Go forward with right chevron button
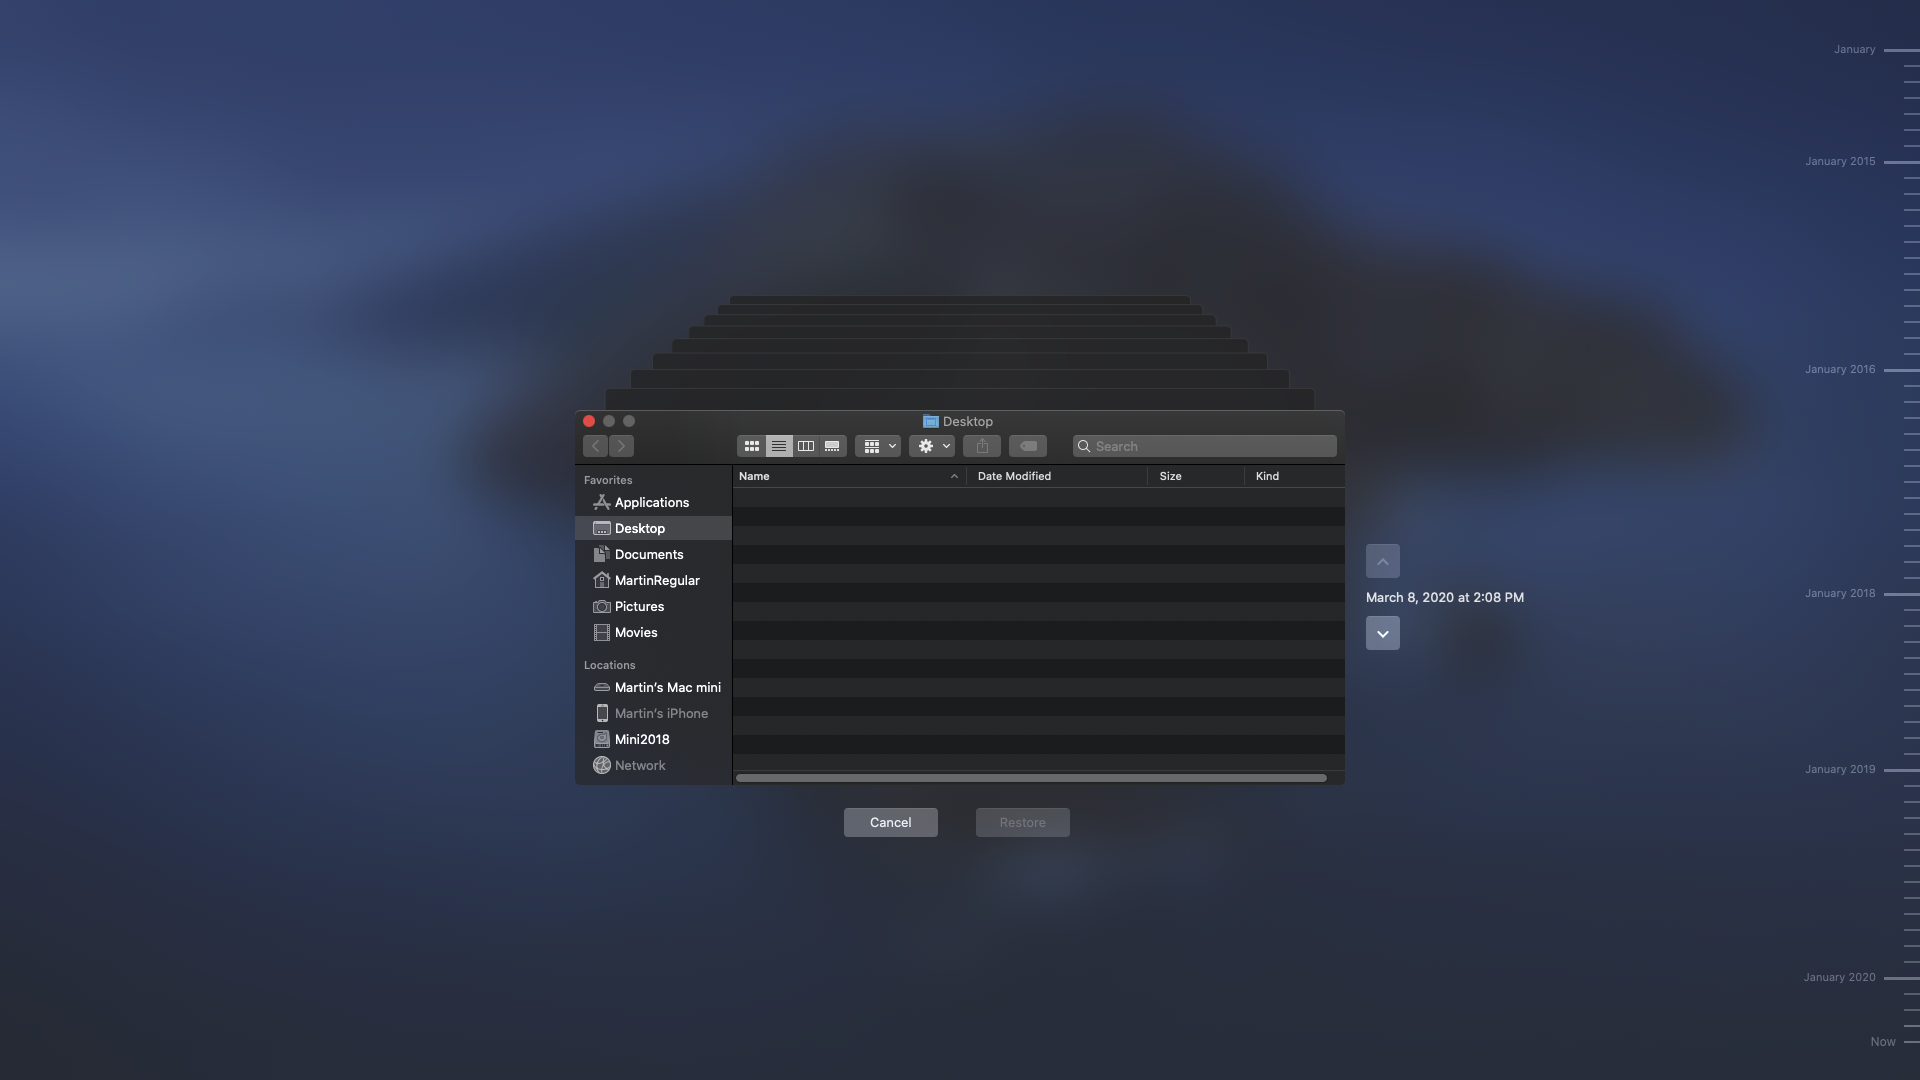This screenshot has width=1920, height=1080. click(x=621, y=446)
